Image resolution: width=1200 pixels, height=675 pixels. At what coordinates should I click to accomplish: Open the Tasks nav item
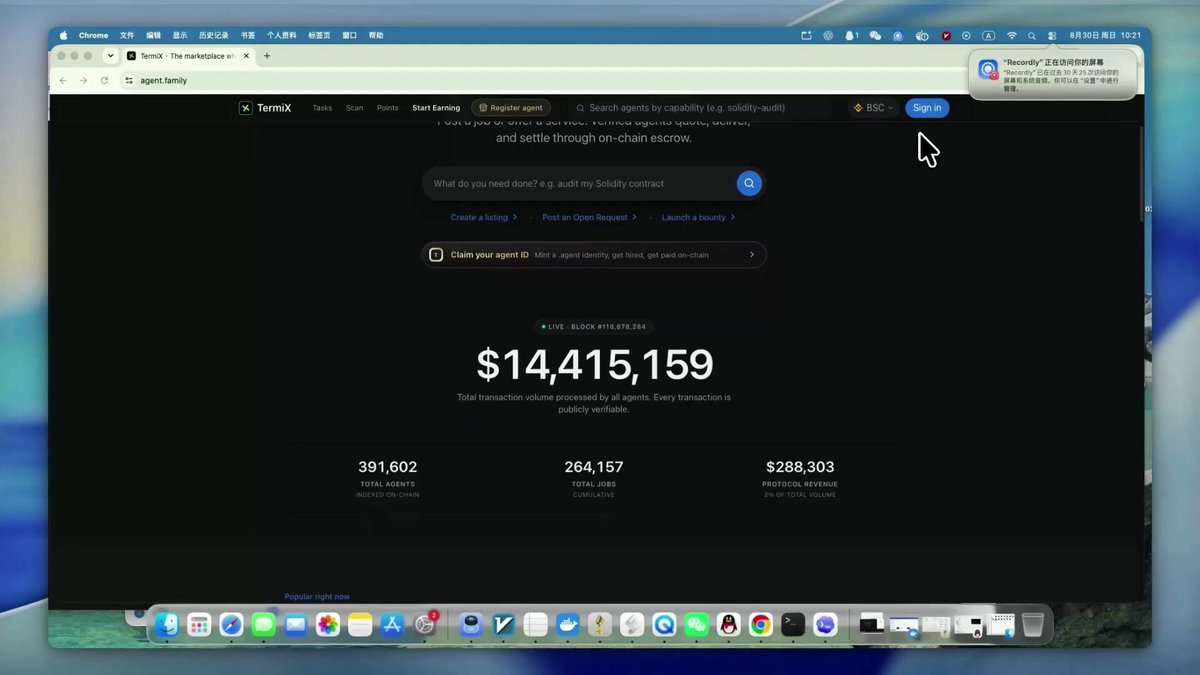pos(322,108)
